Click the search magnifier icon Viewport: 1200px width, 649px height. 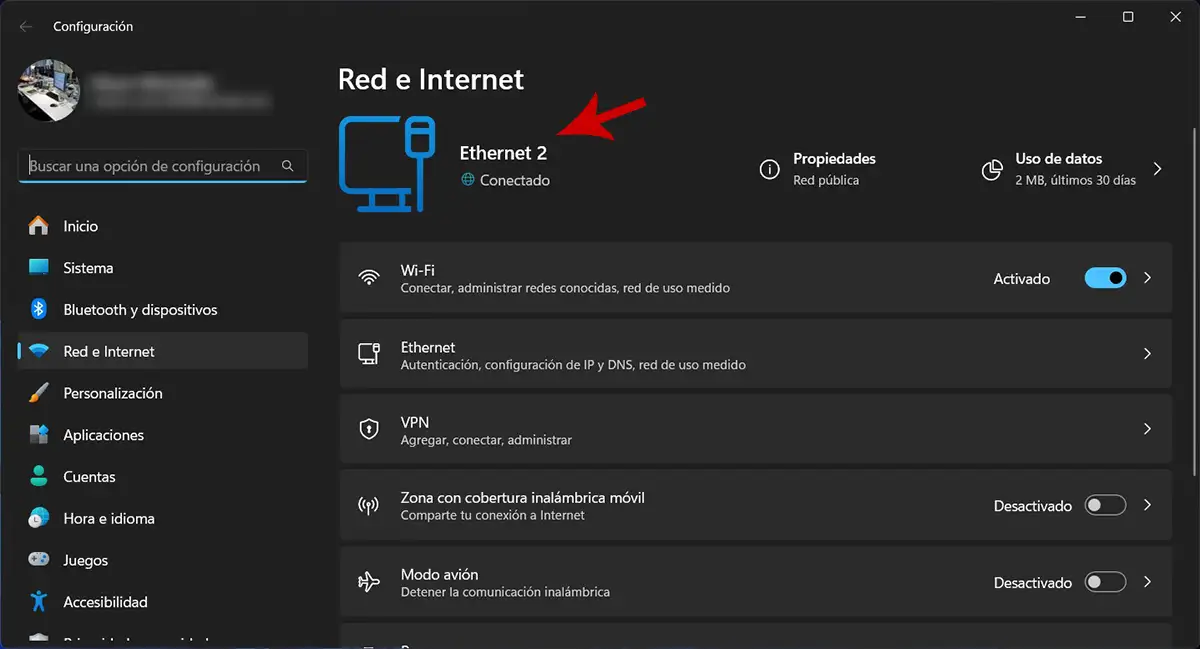coord(288,166)
